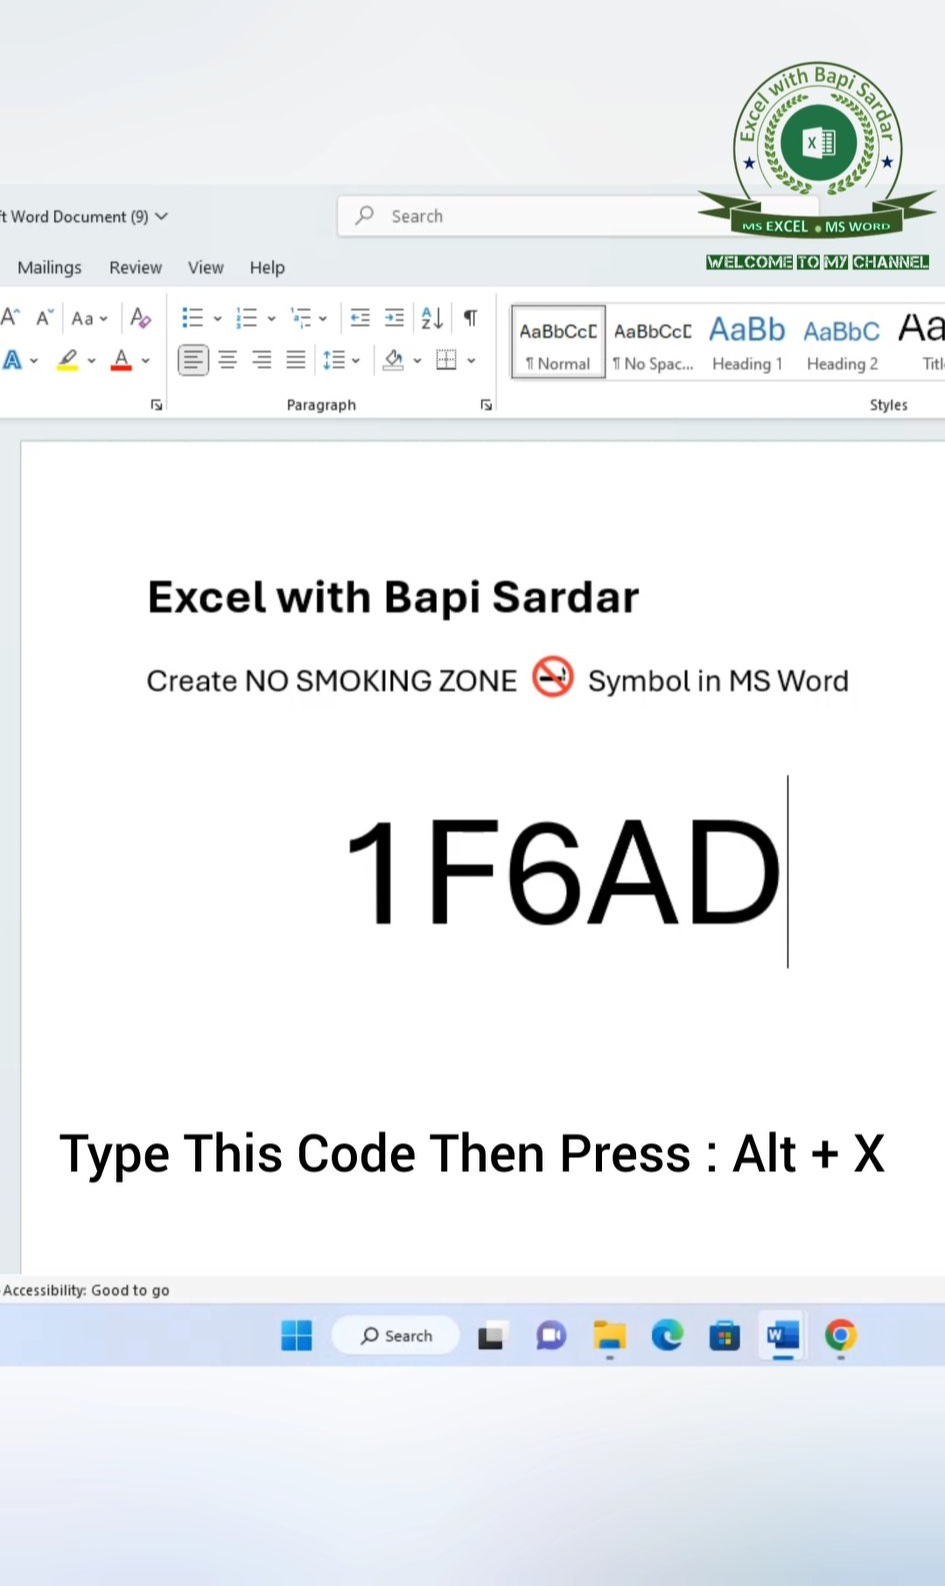Expand the text effects dropdown arrow

pyautogui.click(x=34, y=361)
